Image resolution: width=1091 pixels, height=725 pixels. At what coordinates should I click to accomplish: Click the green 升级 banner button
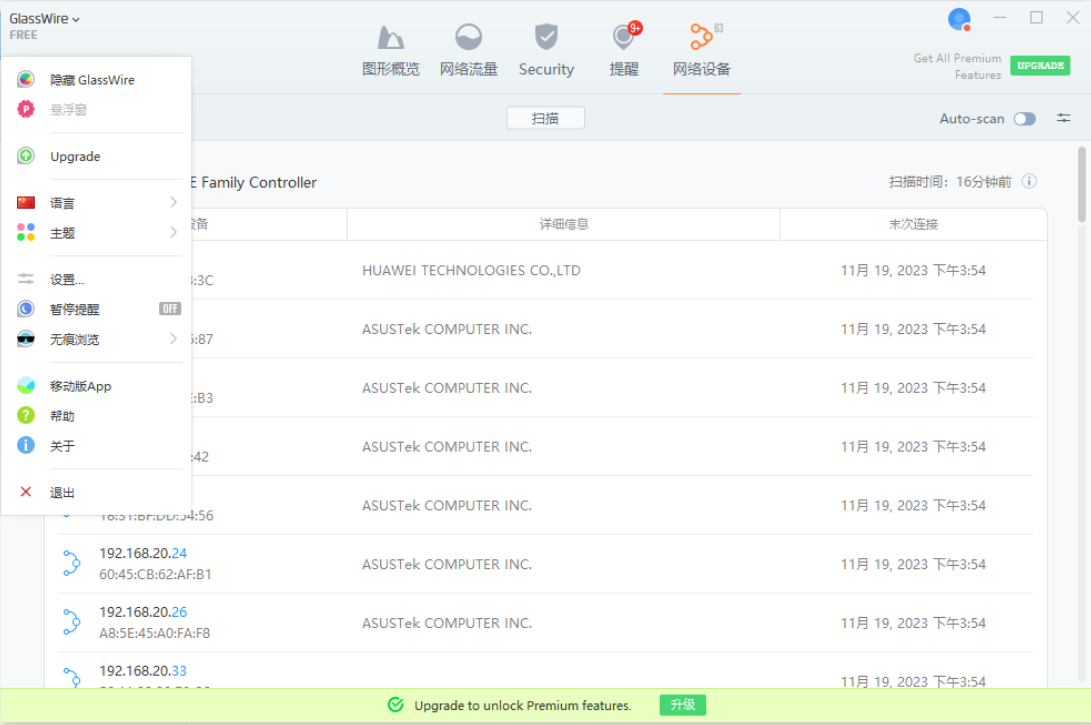click(683, 705)
